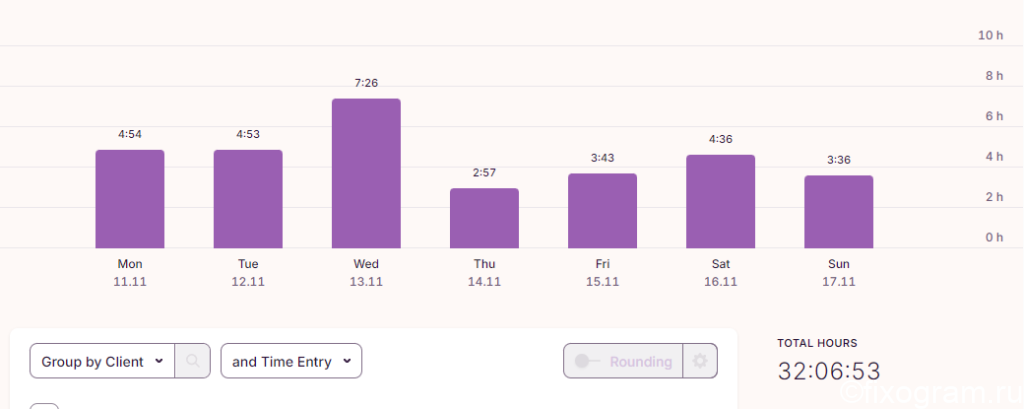Image resolution: width=1024 pixels, height=409 pixels.
Task: Expand the Group by Client dropdown
Action: [x=102, y=361]
